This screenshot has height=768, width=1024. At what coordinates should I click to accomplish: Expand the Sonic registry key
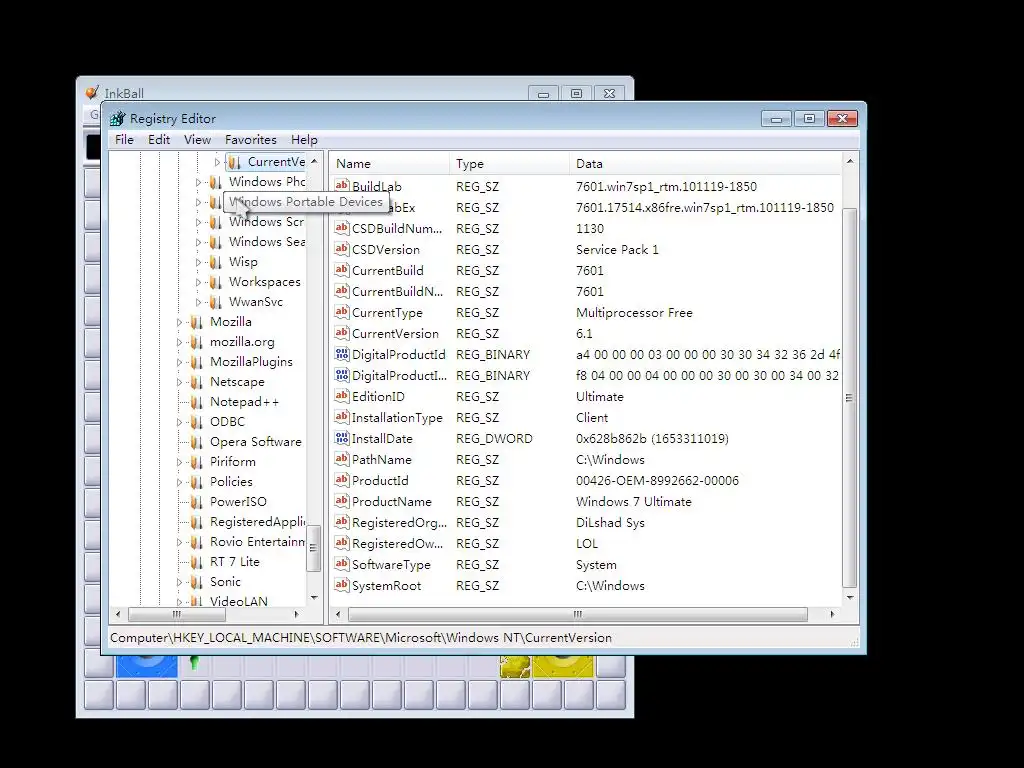pos(180,582)
